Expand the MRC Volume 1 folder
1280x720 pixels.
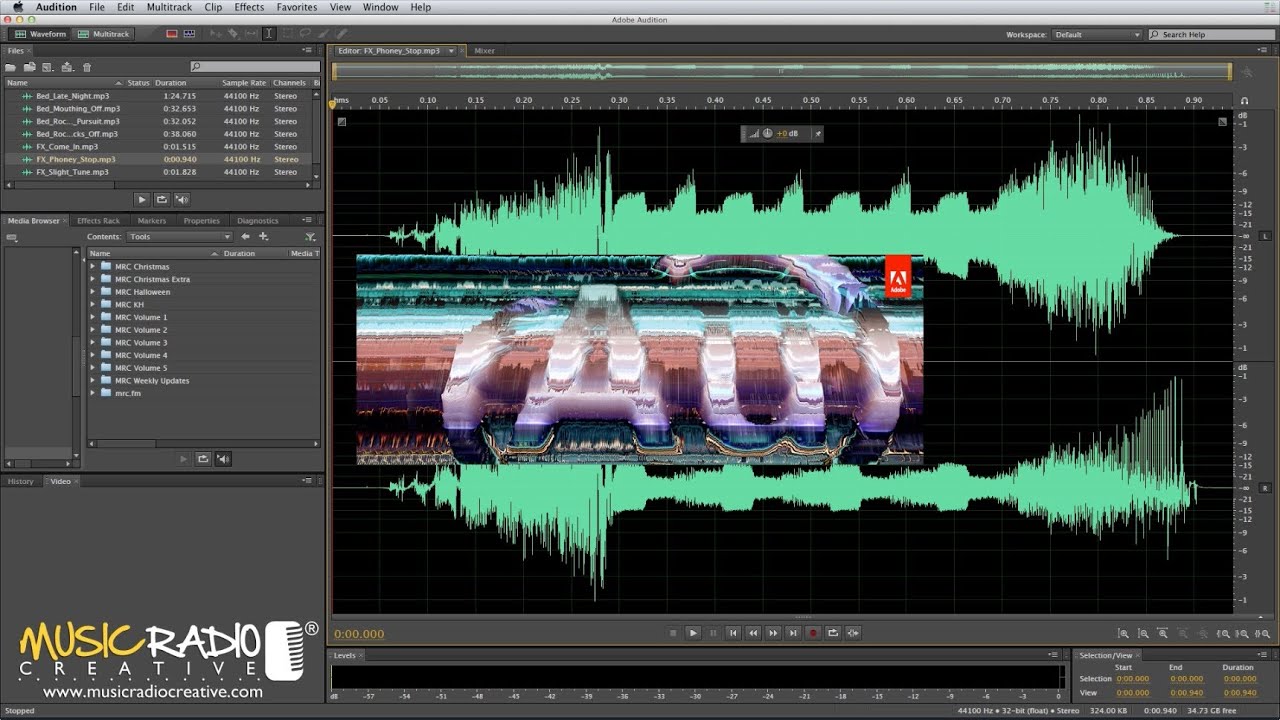point(93,317)
